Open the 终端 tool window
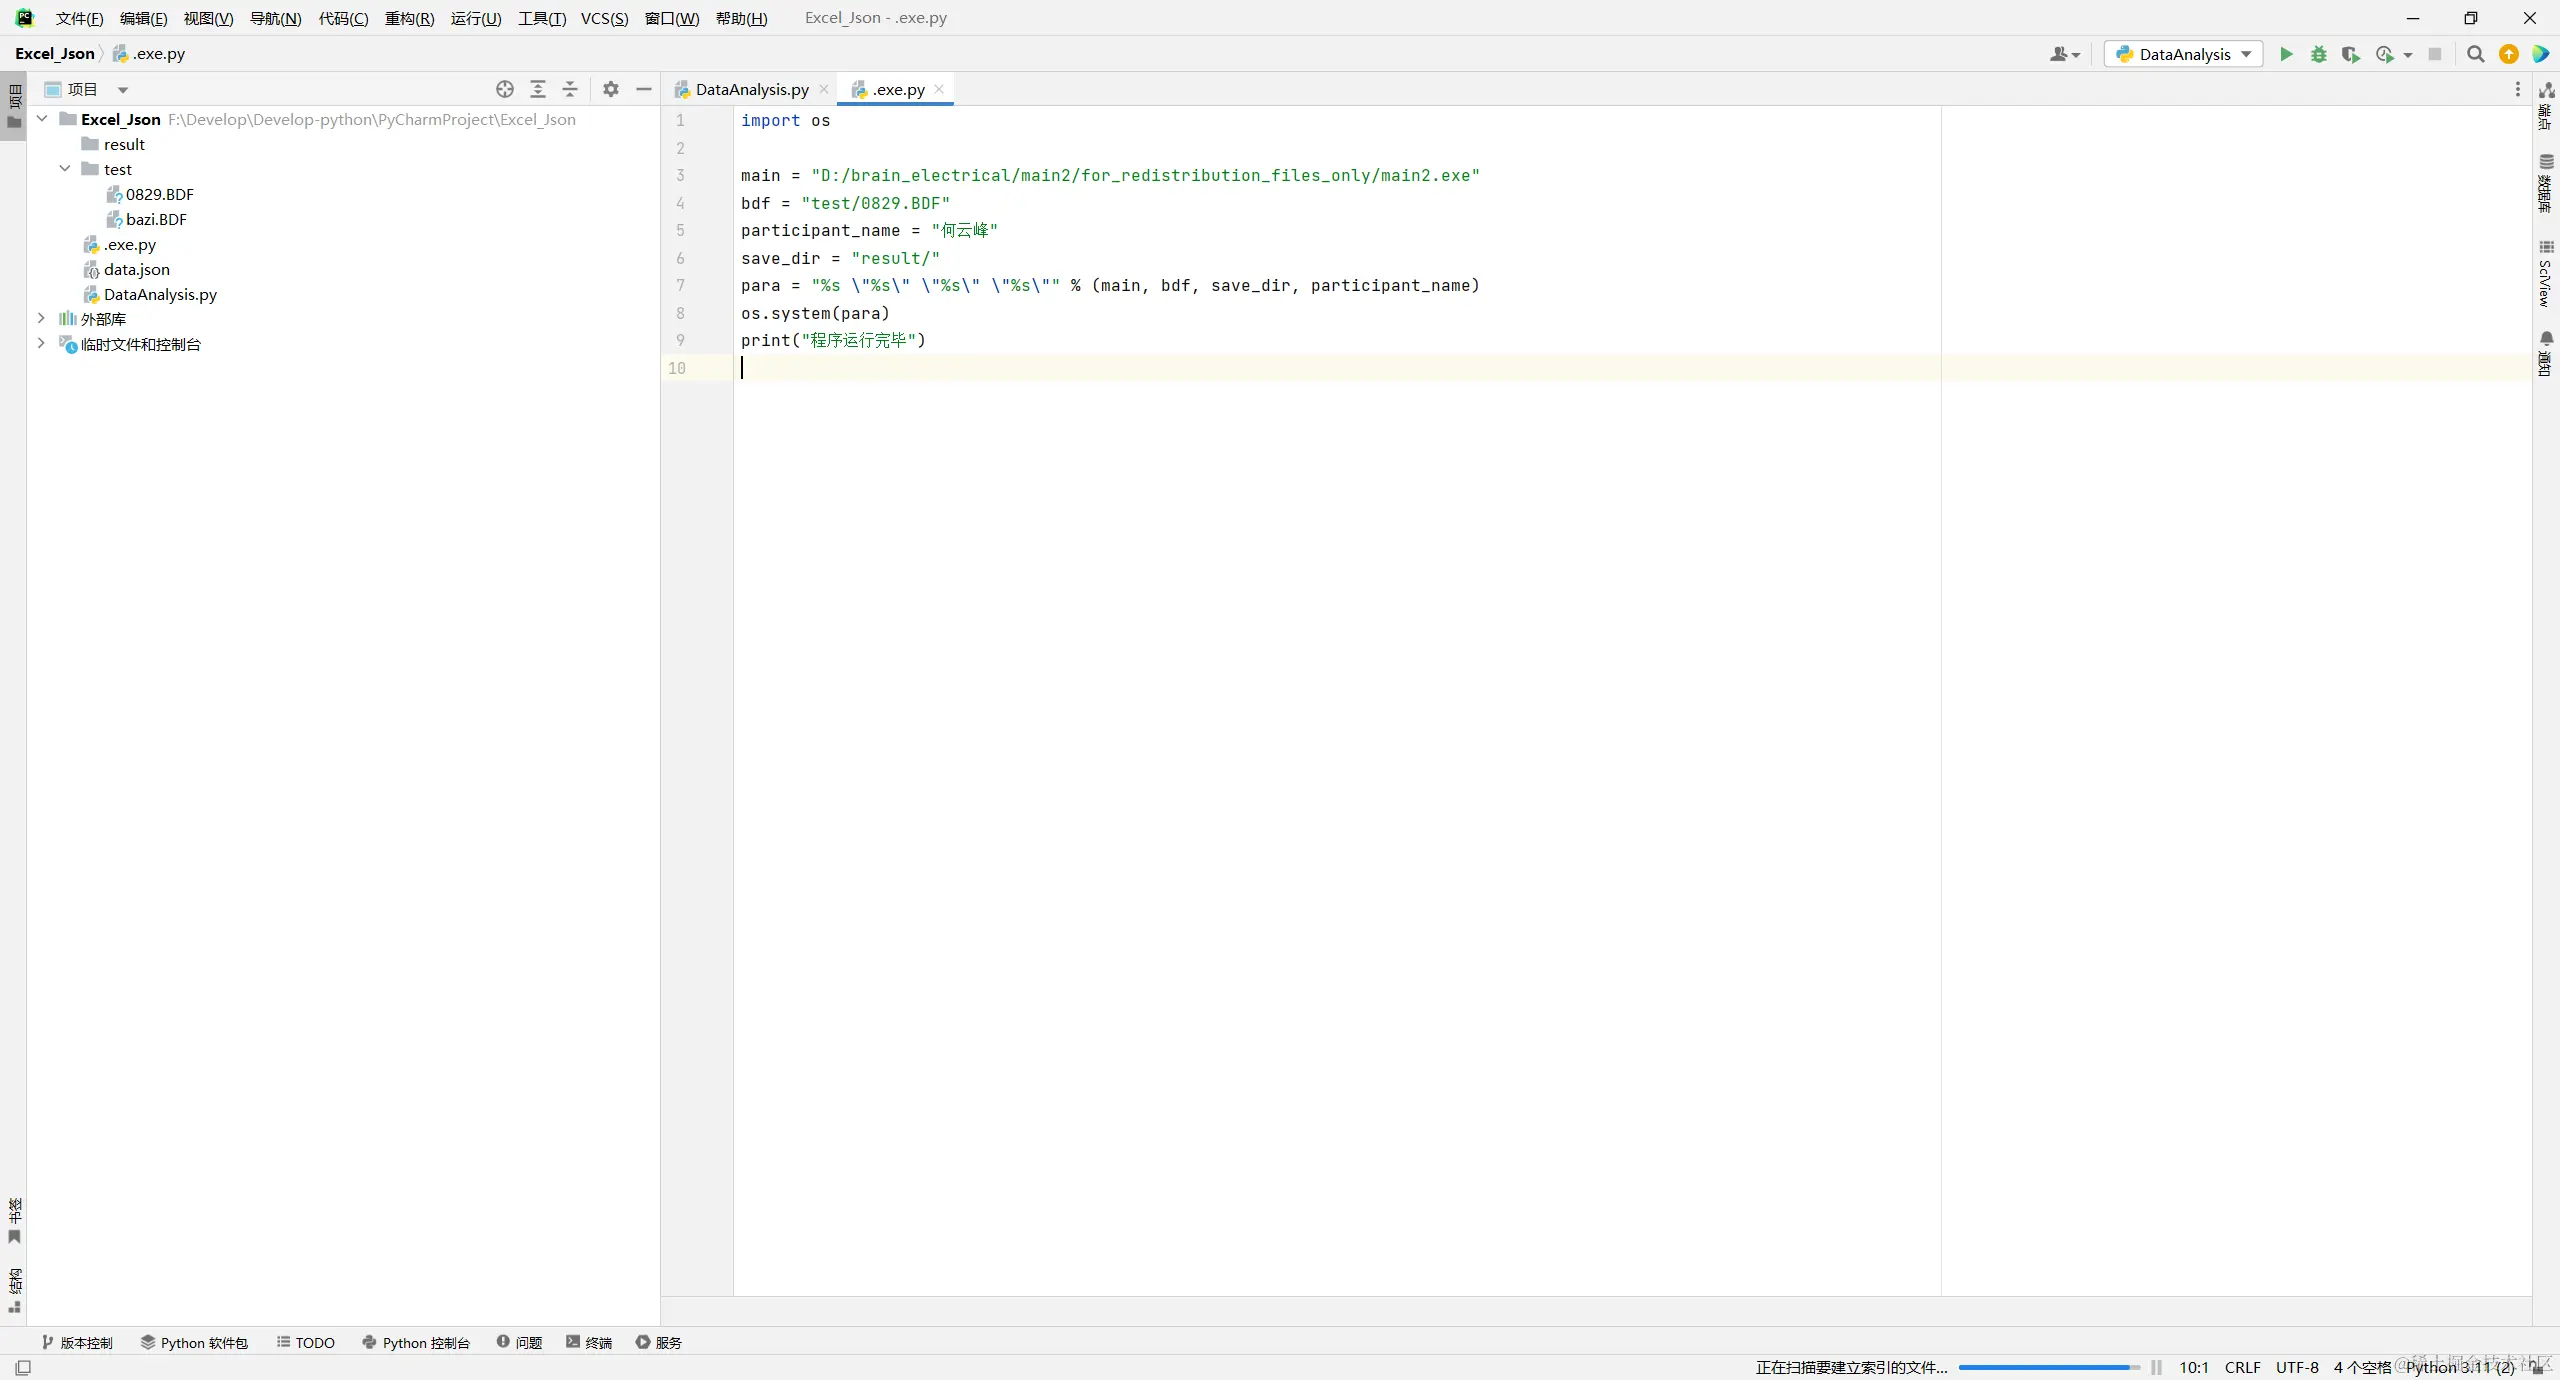The height and width of the screenshot is (1380, 2560). pyautogui.click(x=589, y=1342)
